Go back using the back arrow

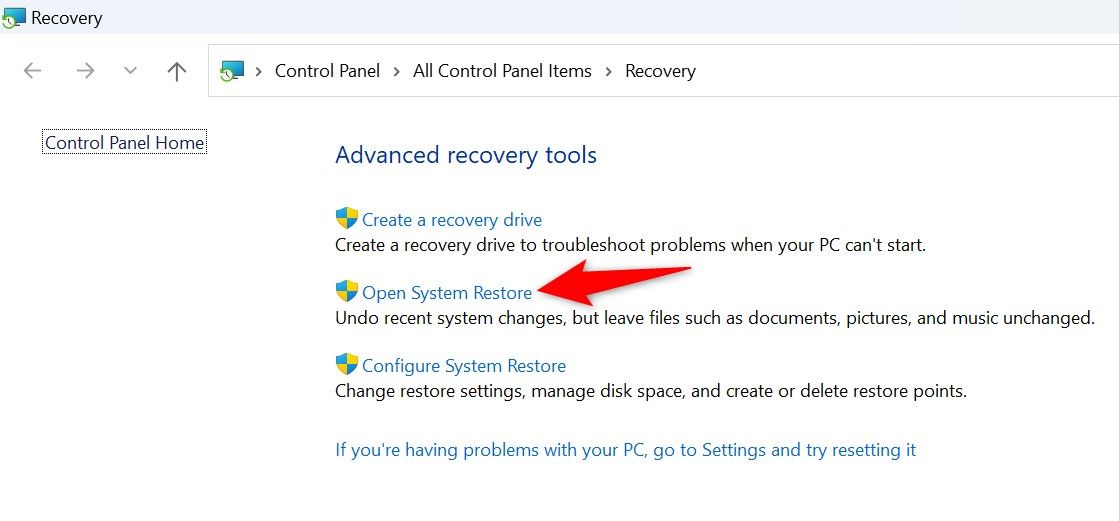33,71
